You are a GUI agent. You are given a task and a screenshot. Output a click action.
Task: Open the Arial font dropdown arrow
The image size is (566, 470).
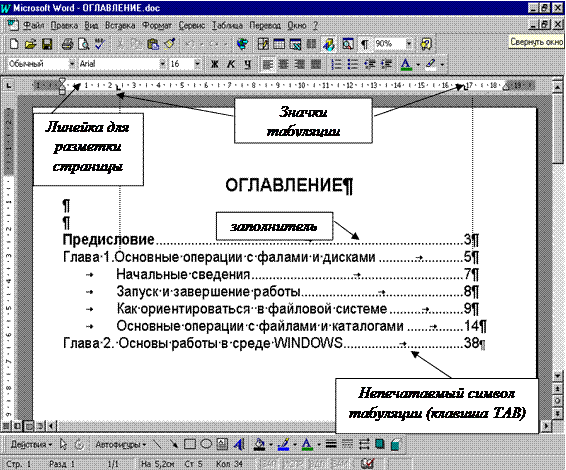162,64
